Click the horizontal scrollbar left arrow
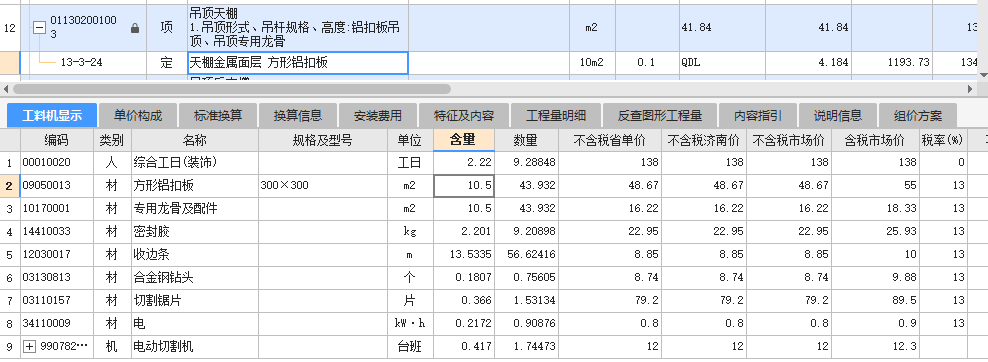 pyautogui.click(x=6, y=89)
